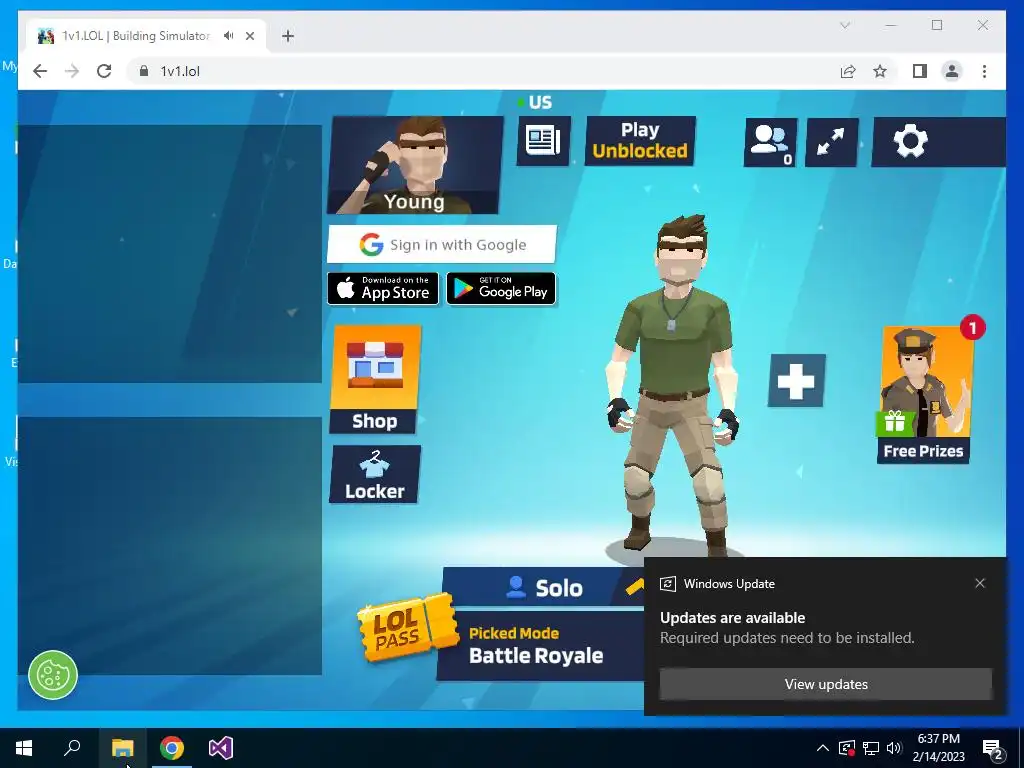Bookmark this page with the star

[x=880, y=71]
